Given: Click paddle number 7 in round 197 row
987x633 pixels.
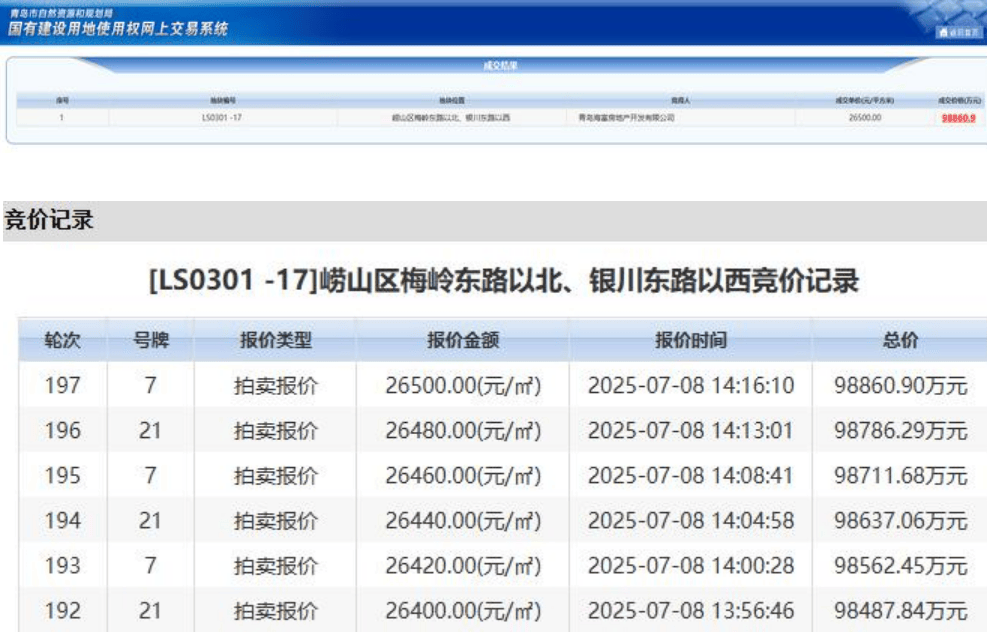Looking at the screenshot, I should 150,385.
